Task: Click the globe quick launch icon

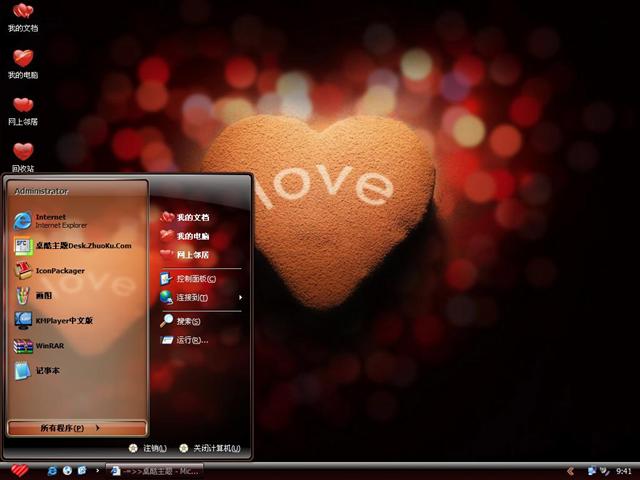Action: 67,471
